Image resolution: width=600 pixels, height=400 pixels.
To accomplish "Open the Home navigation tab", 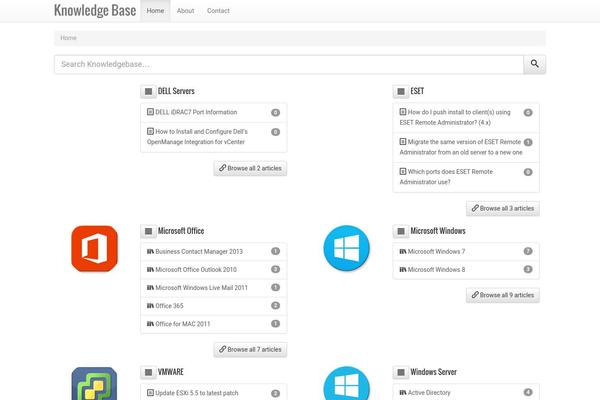I will (155, 11).
